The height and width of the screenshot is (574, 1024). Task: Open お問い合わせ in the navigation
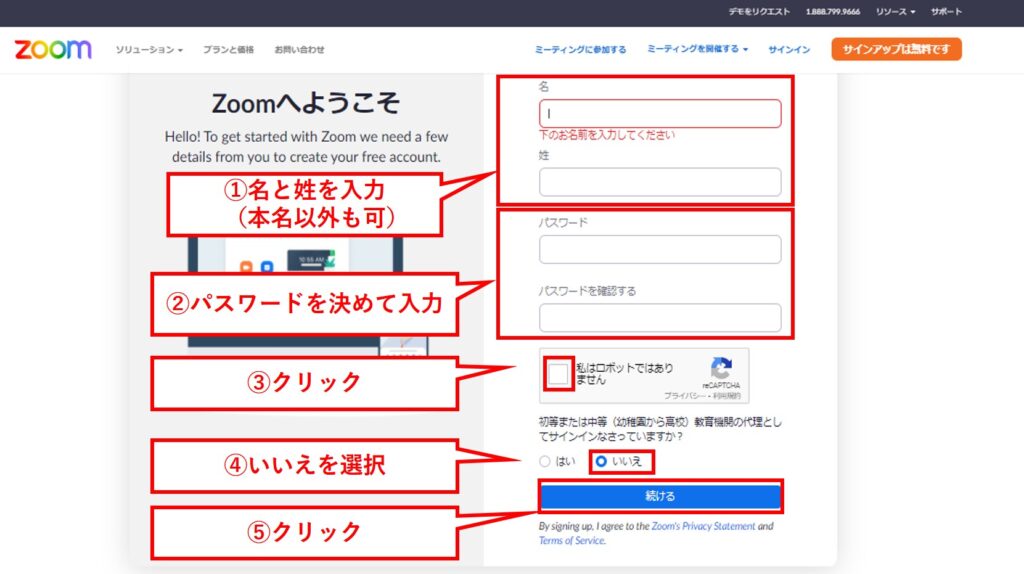click(x=299, y=50)
